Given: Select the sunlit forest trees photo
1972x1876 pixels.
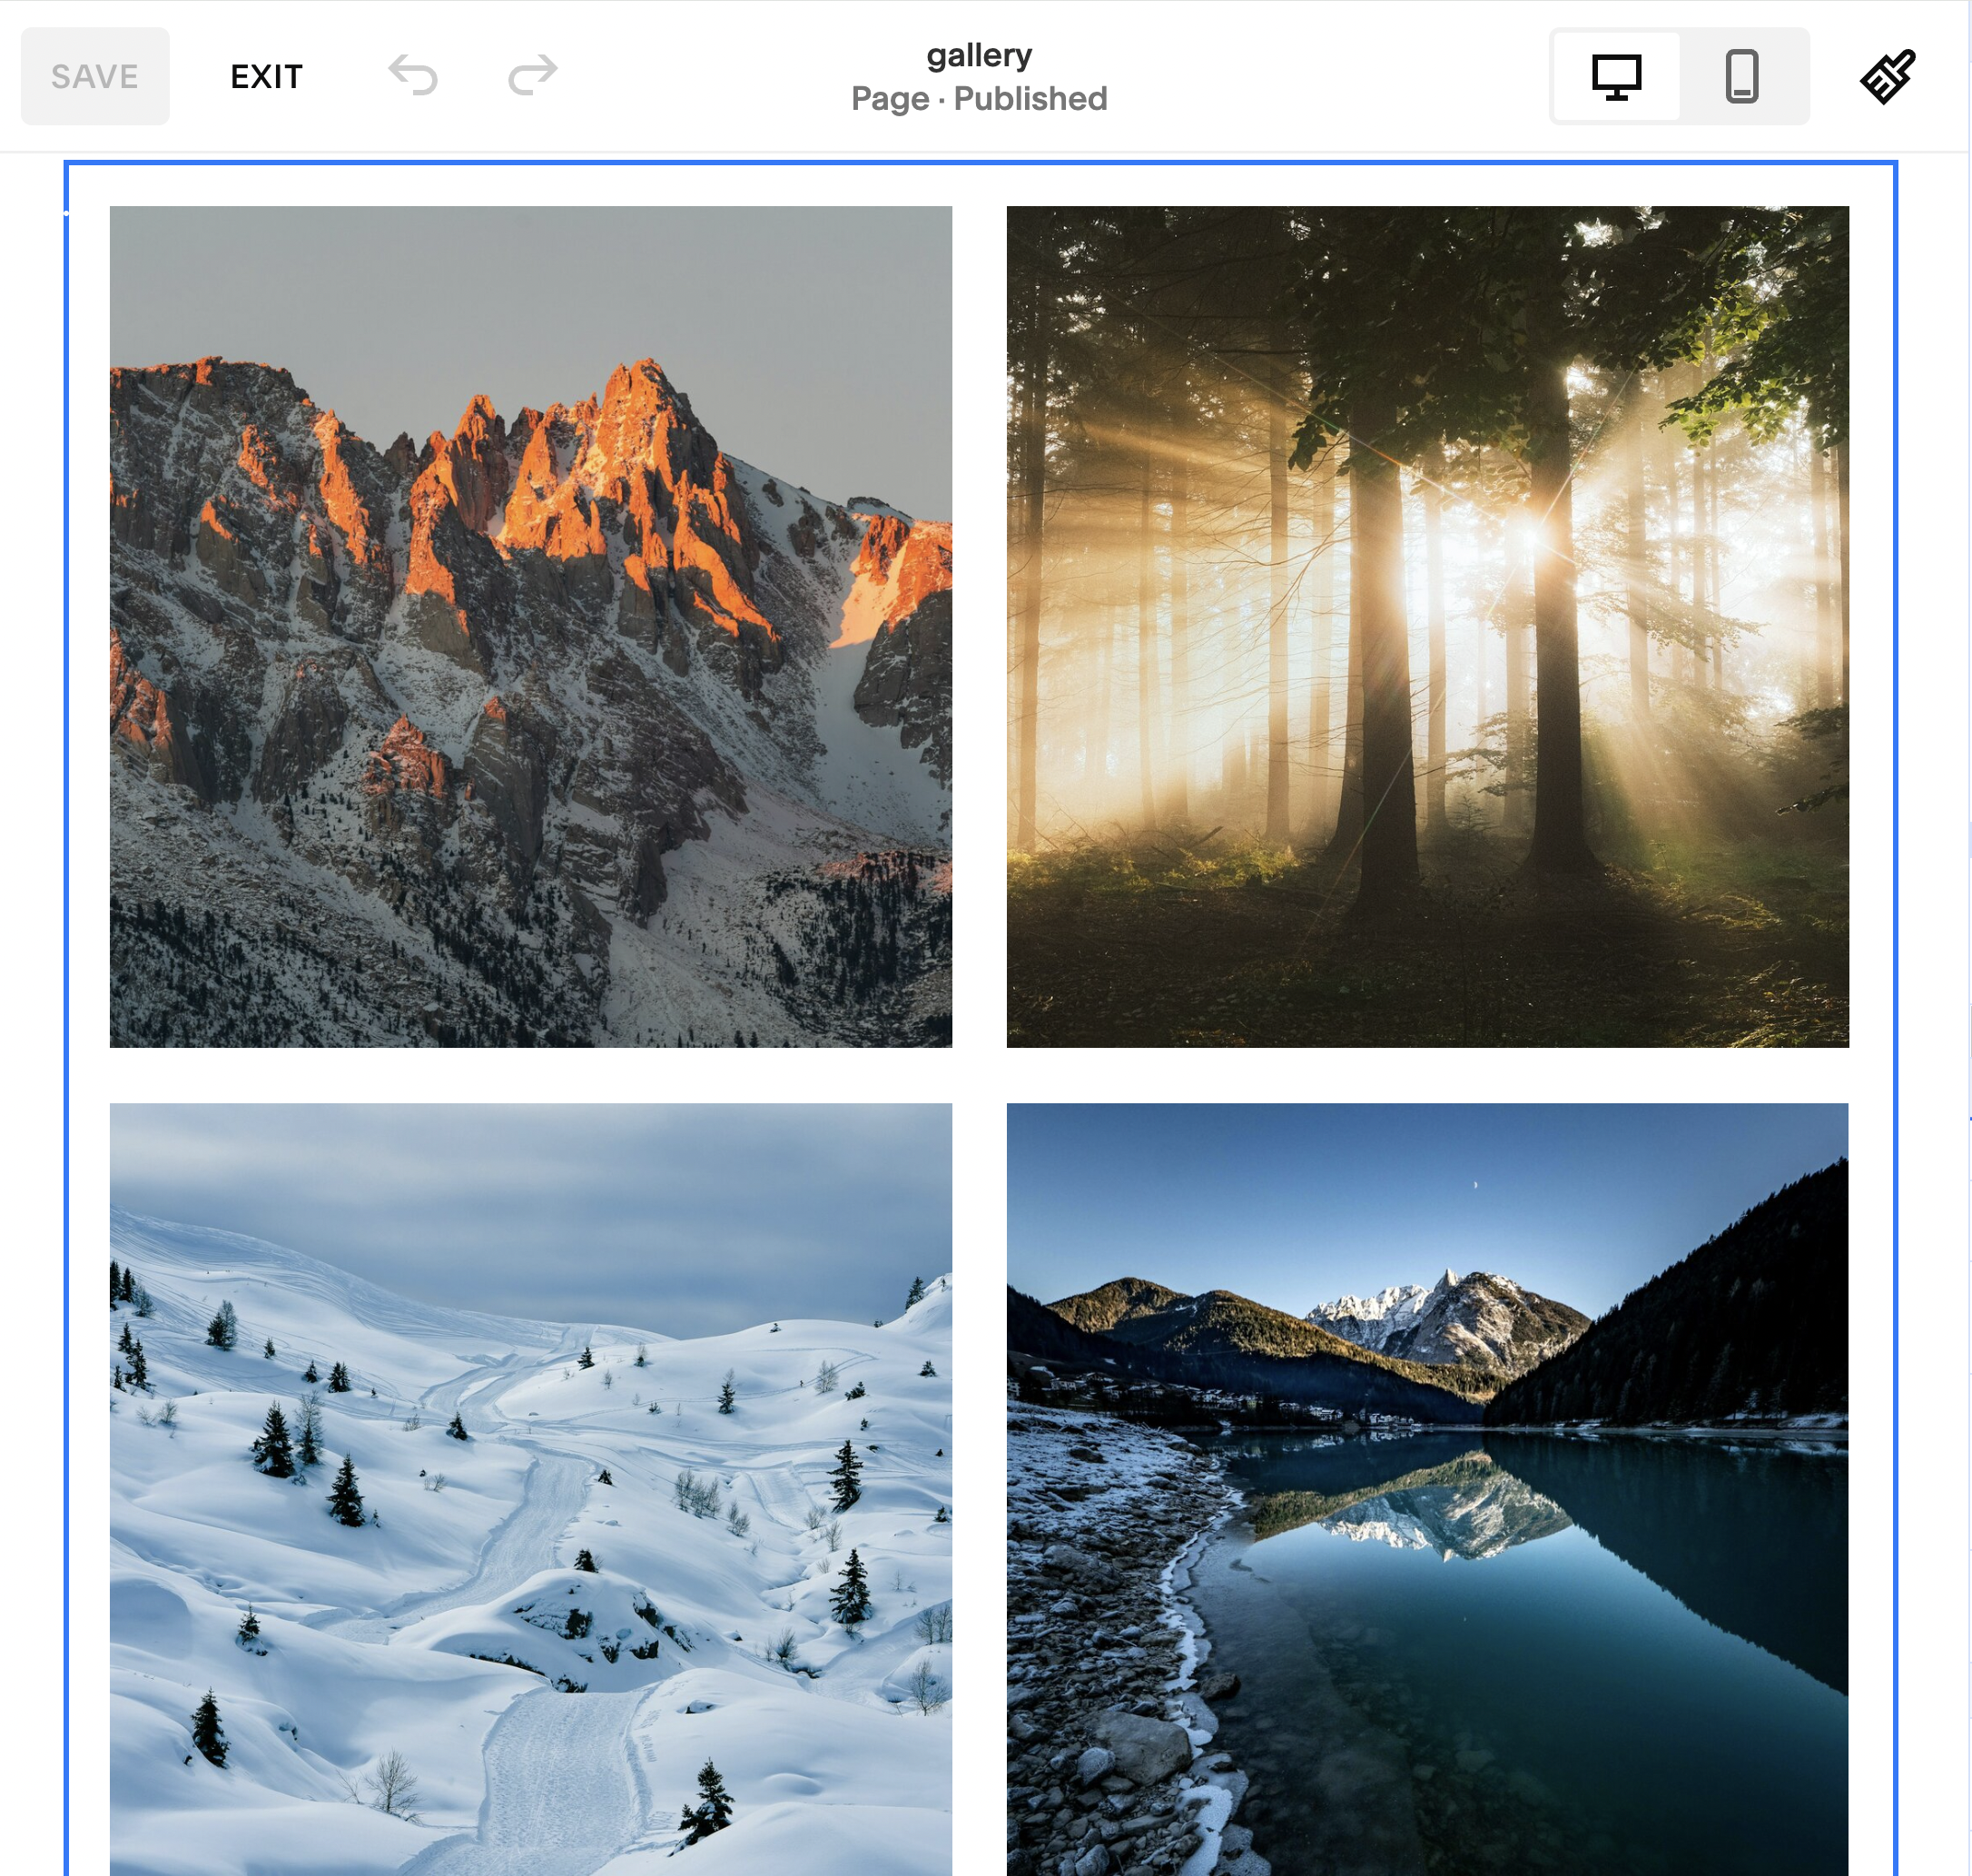Looking at the screenshot, I should pos(1427,627).
